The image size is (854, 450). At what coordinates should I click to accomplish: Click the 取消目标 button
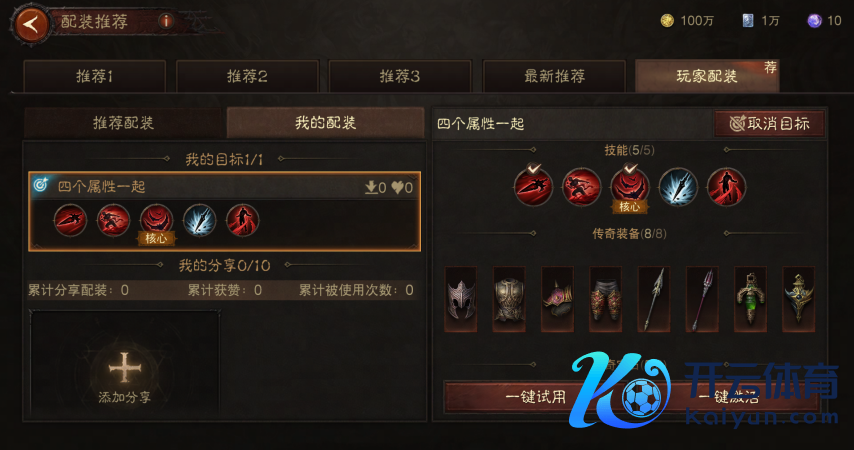pyautogui.click(x=770, y=124)
